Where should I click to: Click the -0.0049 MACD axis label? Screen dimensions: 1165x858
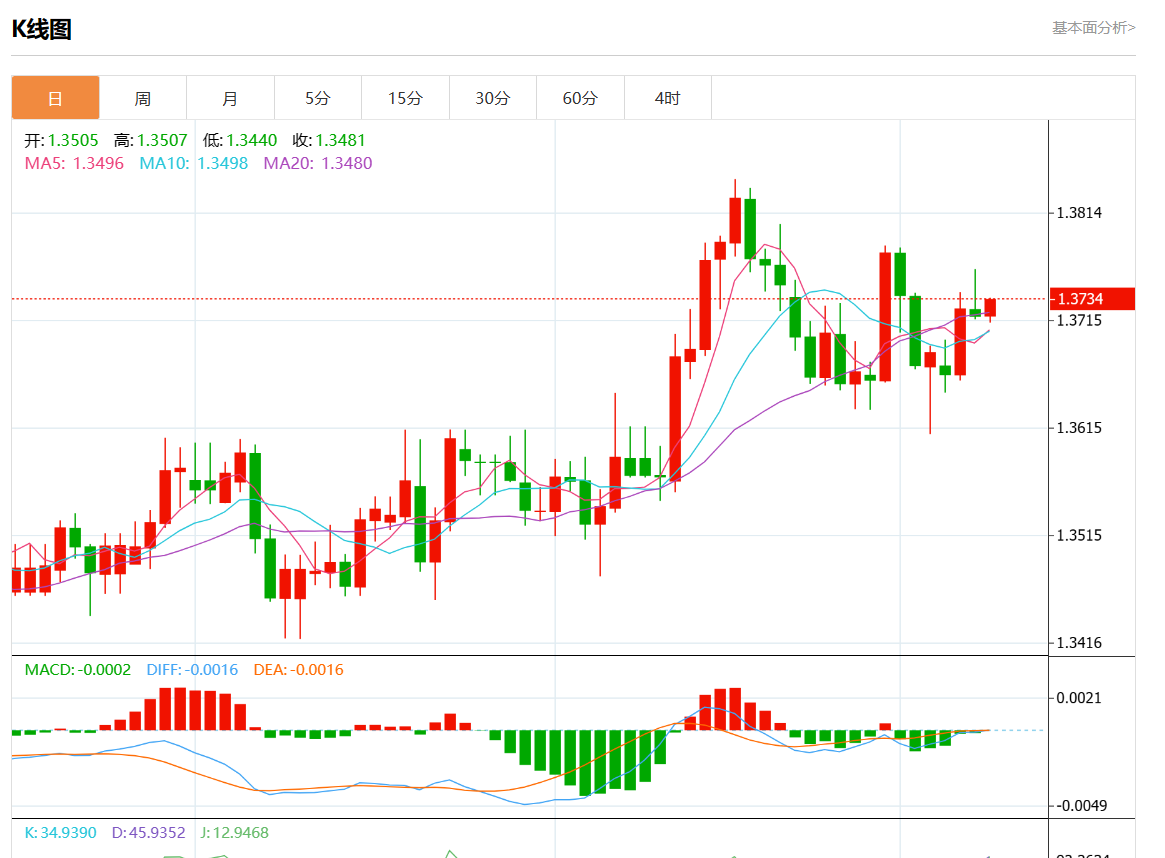(1081, 806)
